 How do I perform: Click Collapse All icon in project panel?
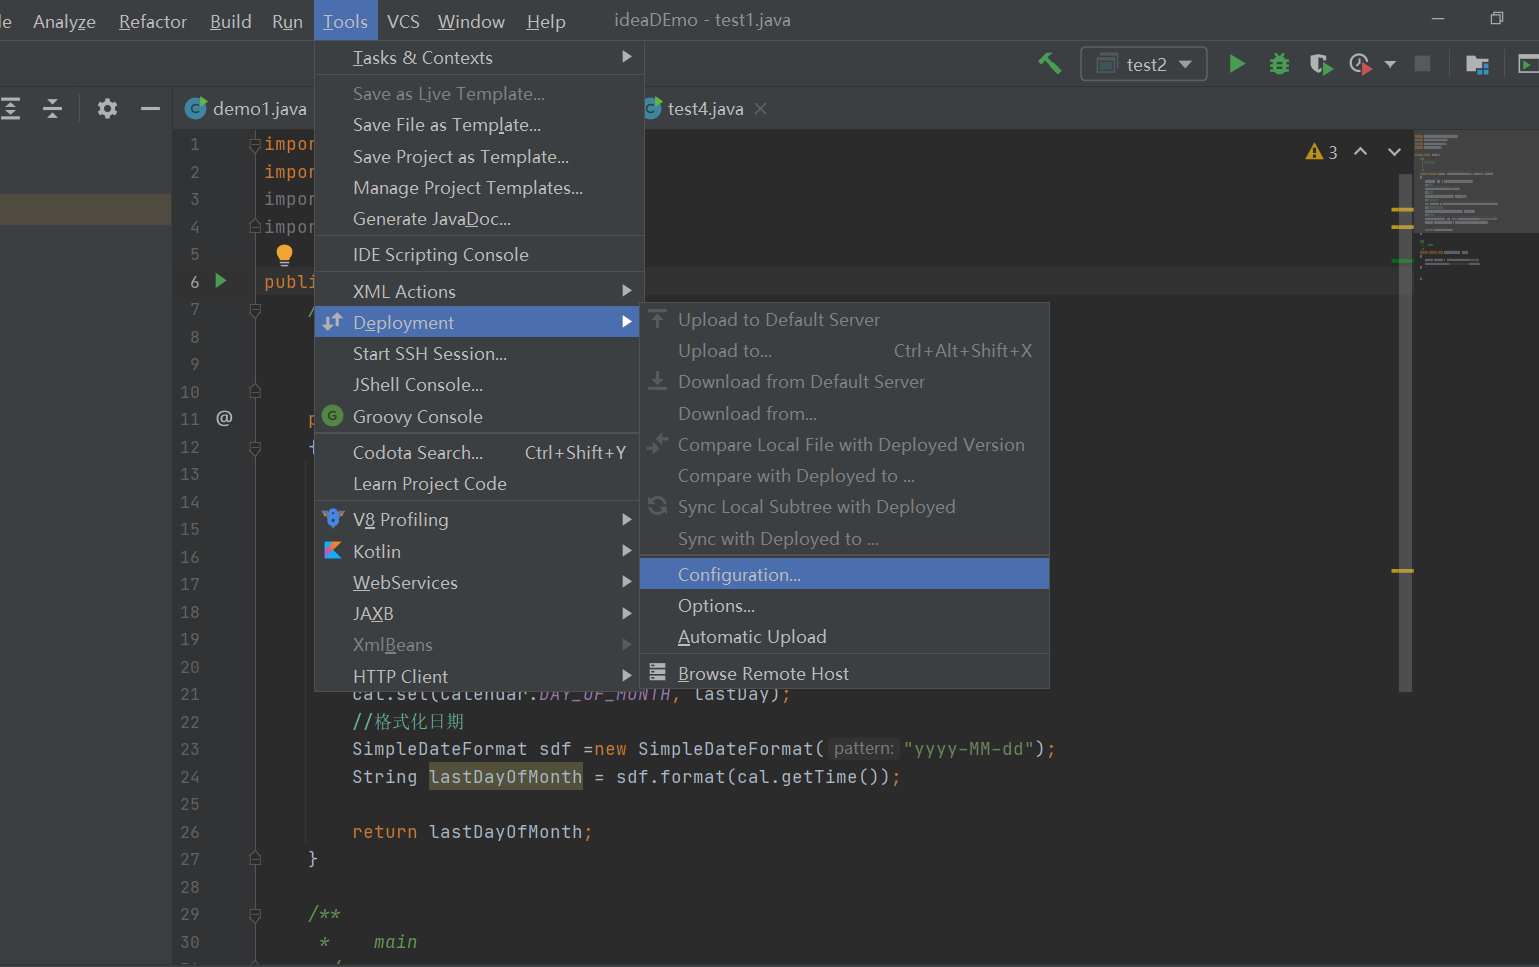53,108
